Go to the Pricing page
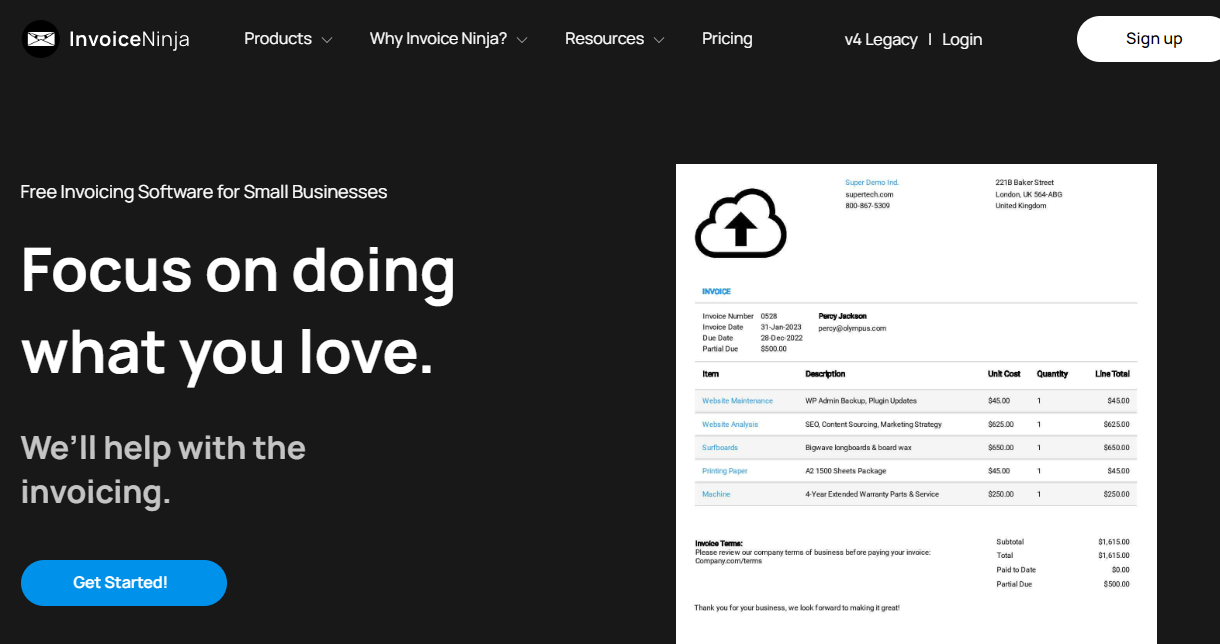 pyautogui.click(x=727, y=39)
